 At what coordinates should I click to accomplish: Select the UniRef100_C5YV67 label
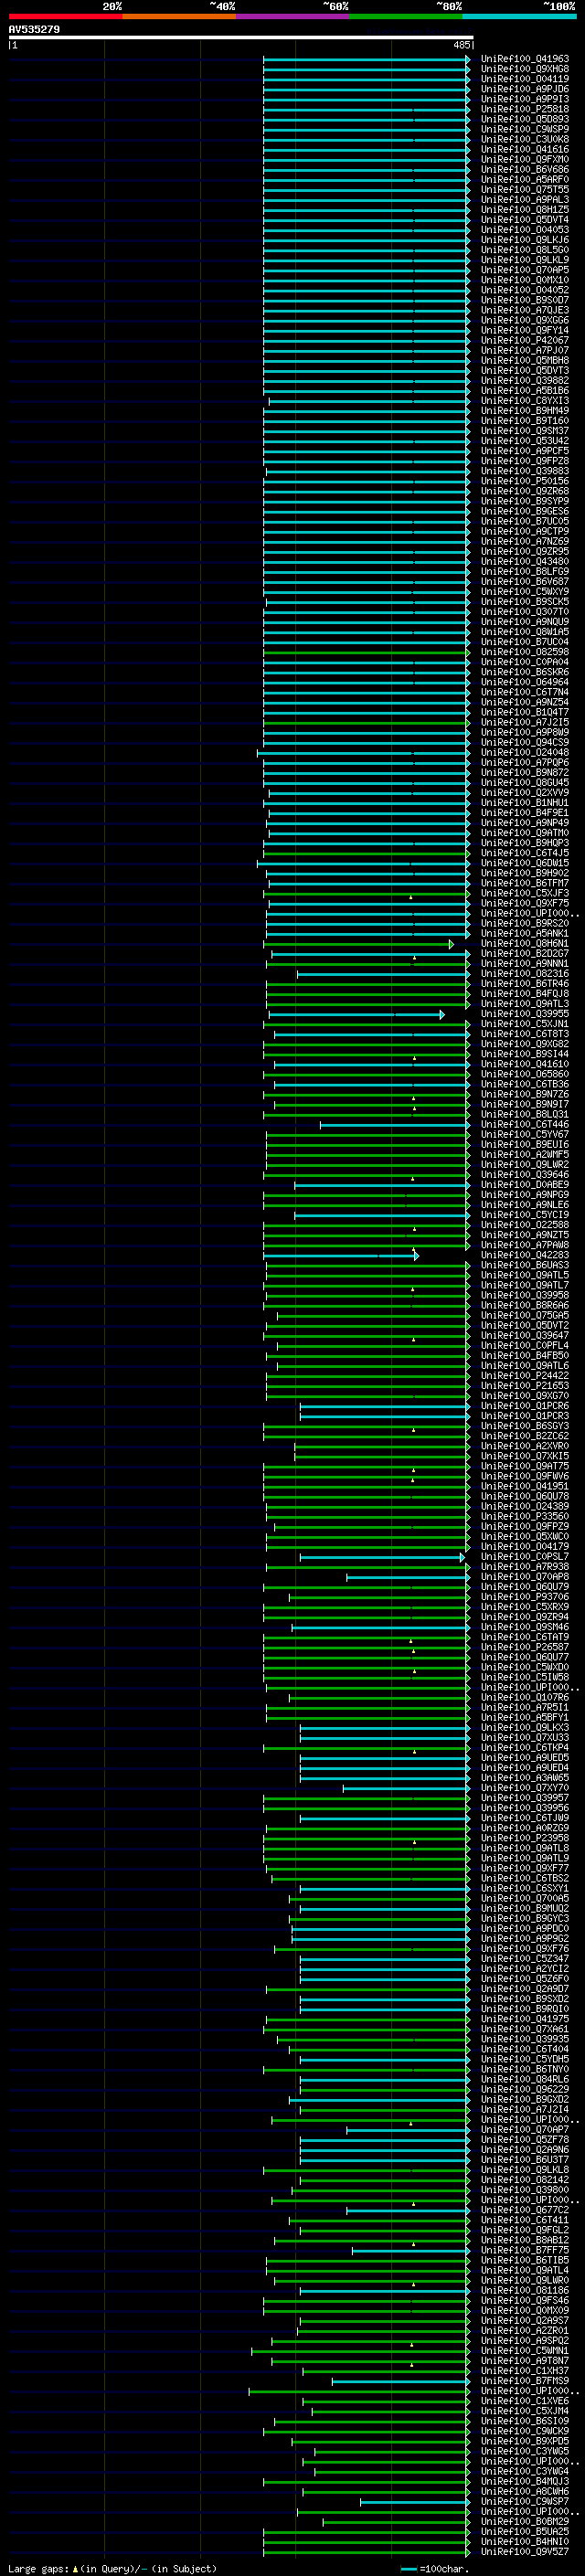[524, 1135]
